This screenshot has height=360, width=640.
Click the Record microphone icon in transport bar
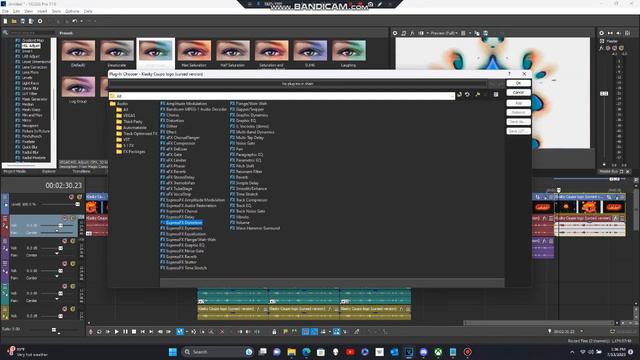(x=91, y=332)
